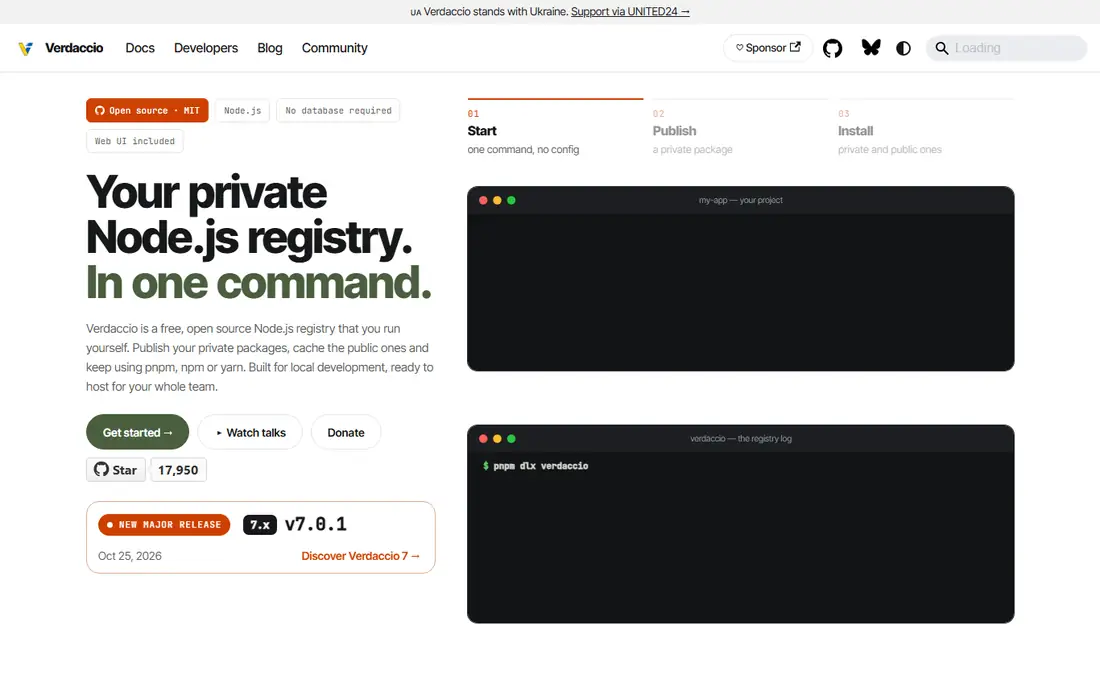Follow the Support via UNITED24 link
Viewport: 1100px width, 688px height.
[x=630, y=11]
